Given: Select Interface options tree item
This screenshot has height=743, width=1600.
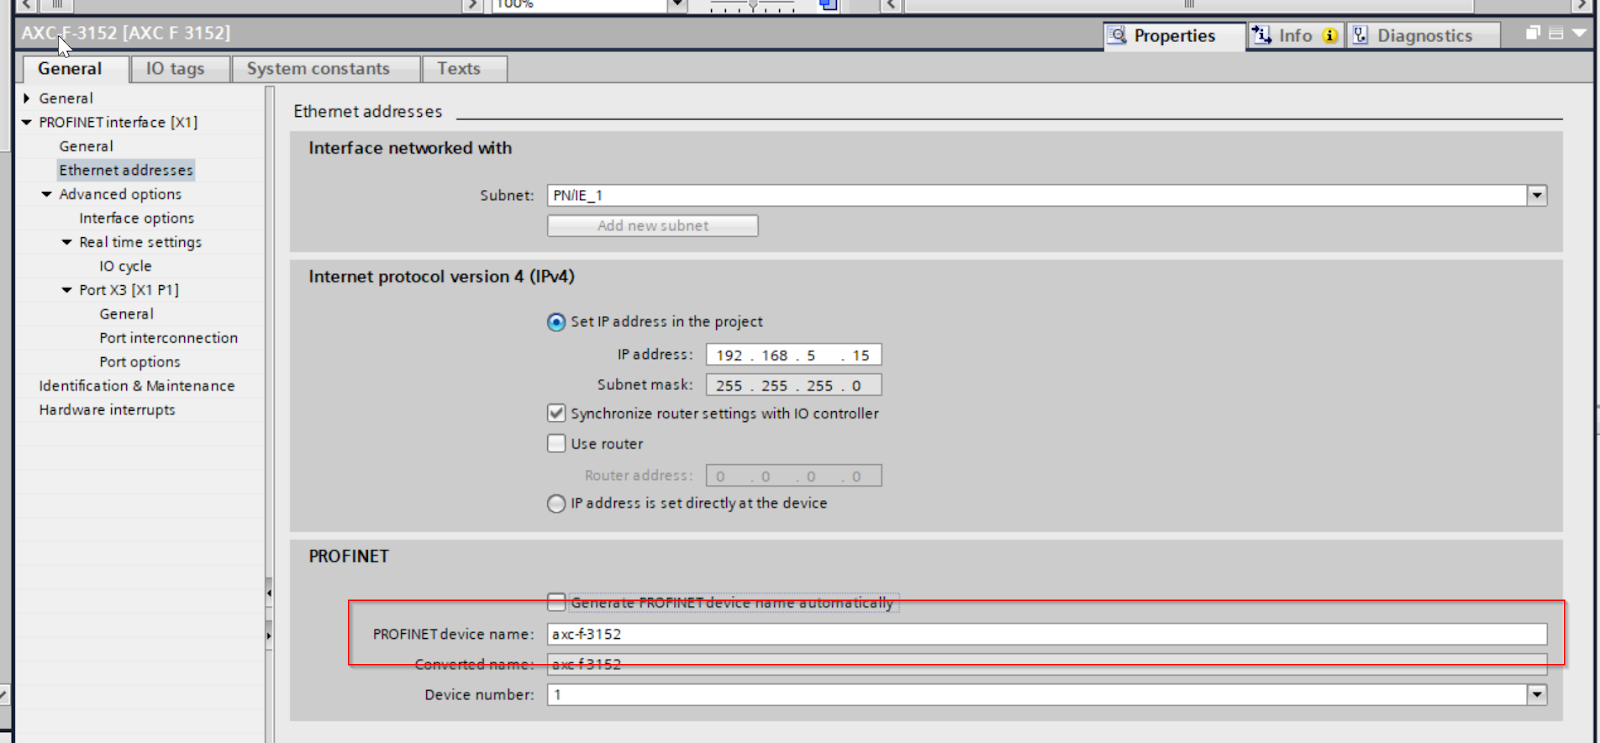Looking at the screenshot, I should click(x=137, y=218).
